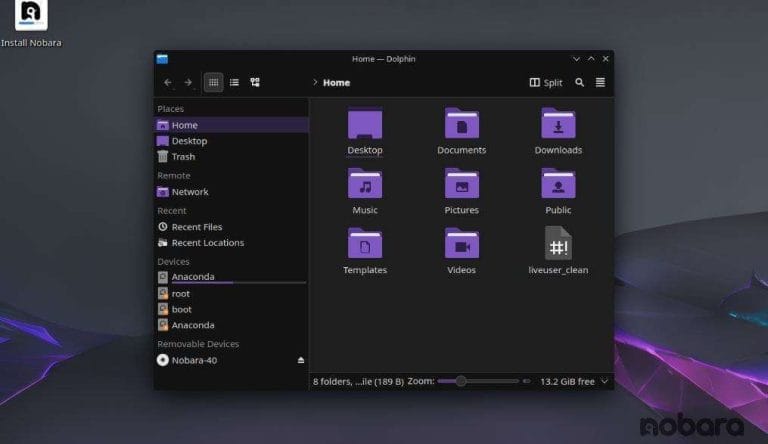Minimize the Dolphin window
The width and height of the screenshot is (768, 444).
[576, 59]
